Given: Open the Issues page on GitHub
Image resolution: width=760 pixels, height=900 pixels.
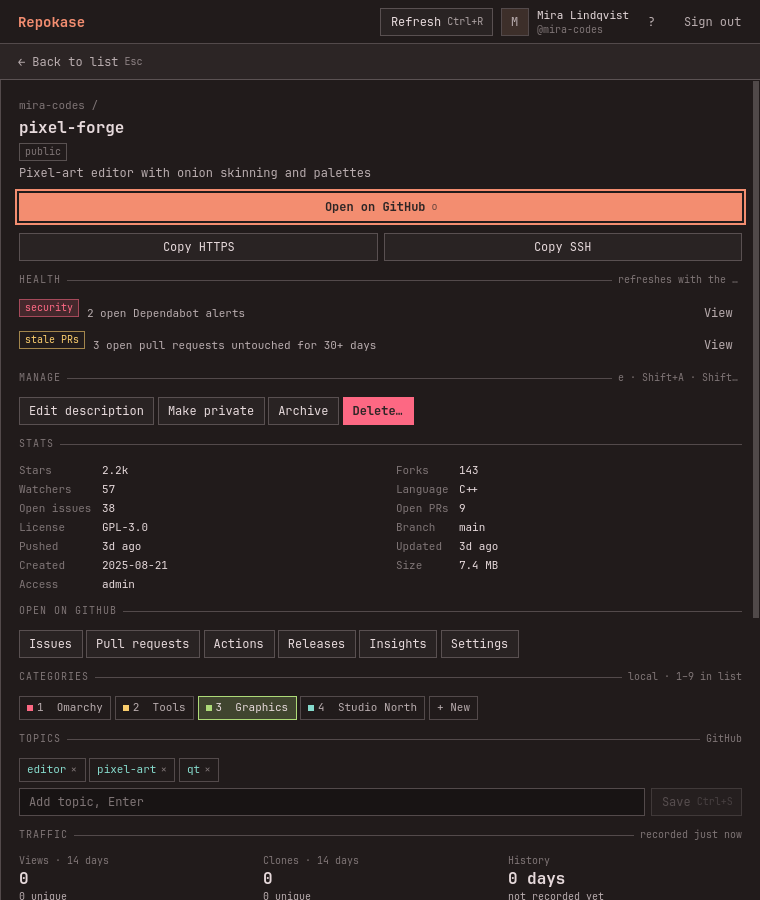Looking at the screenshot, I should coord(51,644).
